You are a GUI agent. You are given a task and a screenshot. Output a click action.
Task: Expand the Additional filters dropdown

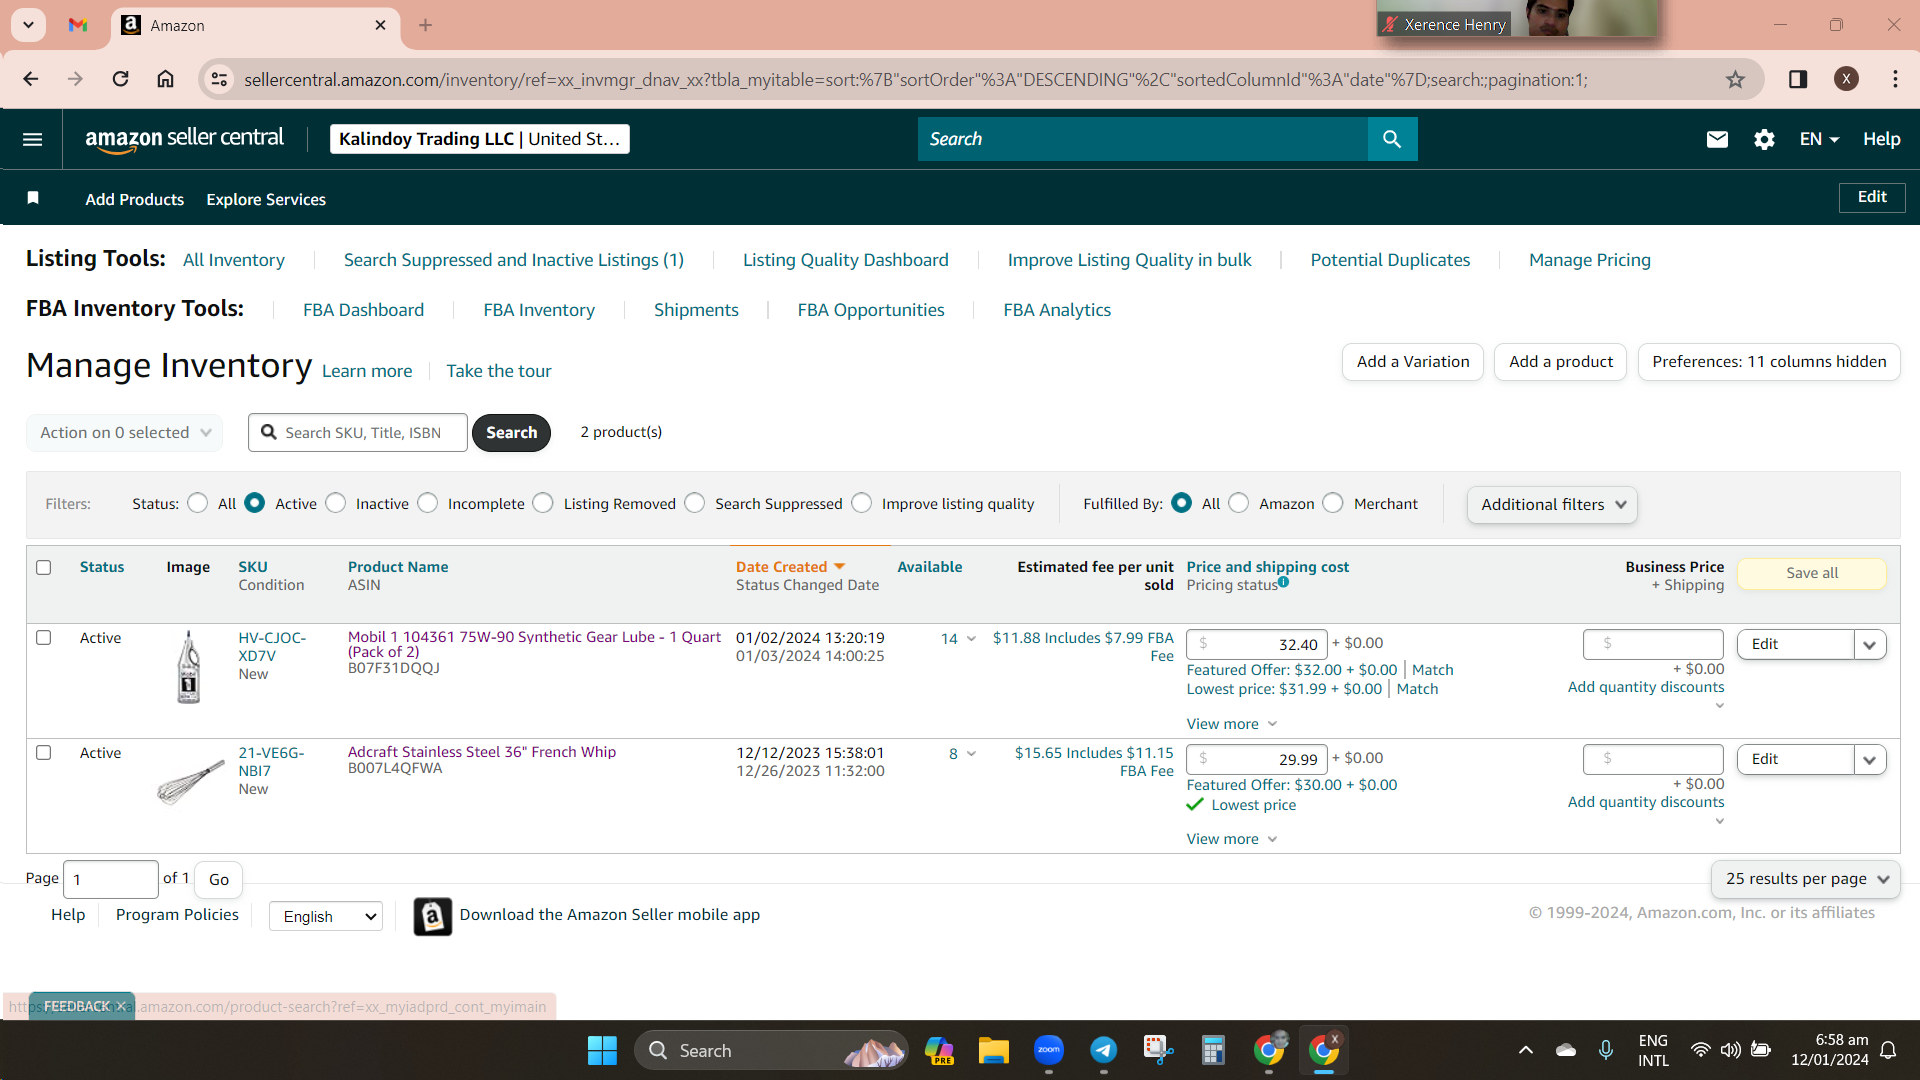coord(1552,505)
